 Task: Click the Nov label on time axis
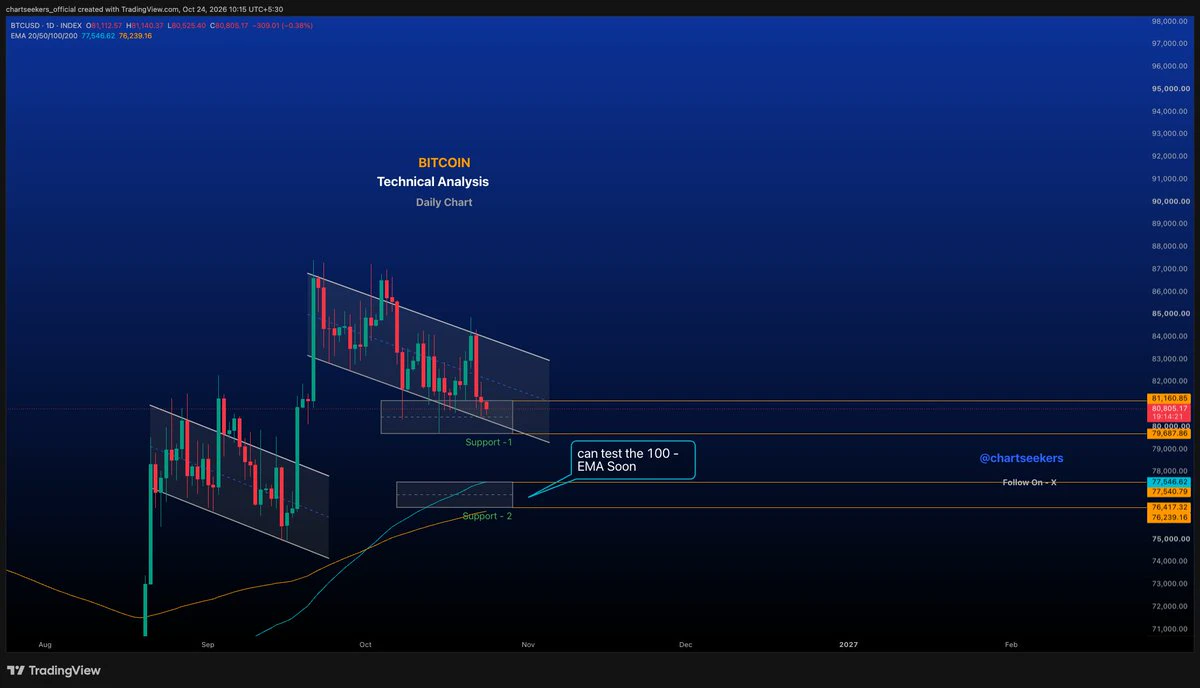pos(528,646)
